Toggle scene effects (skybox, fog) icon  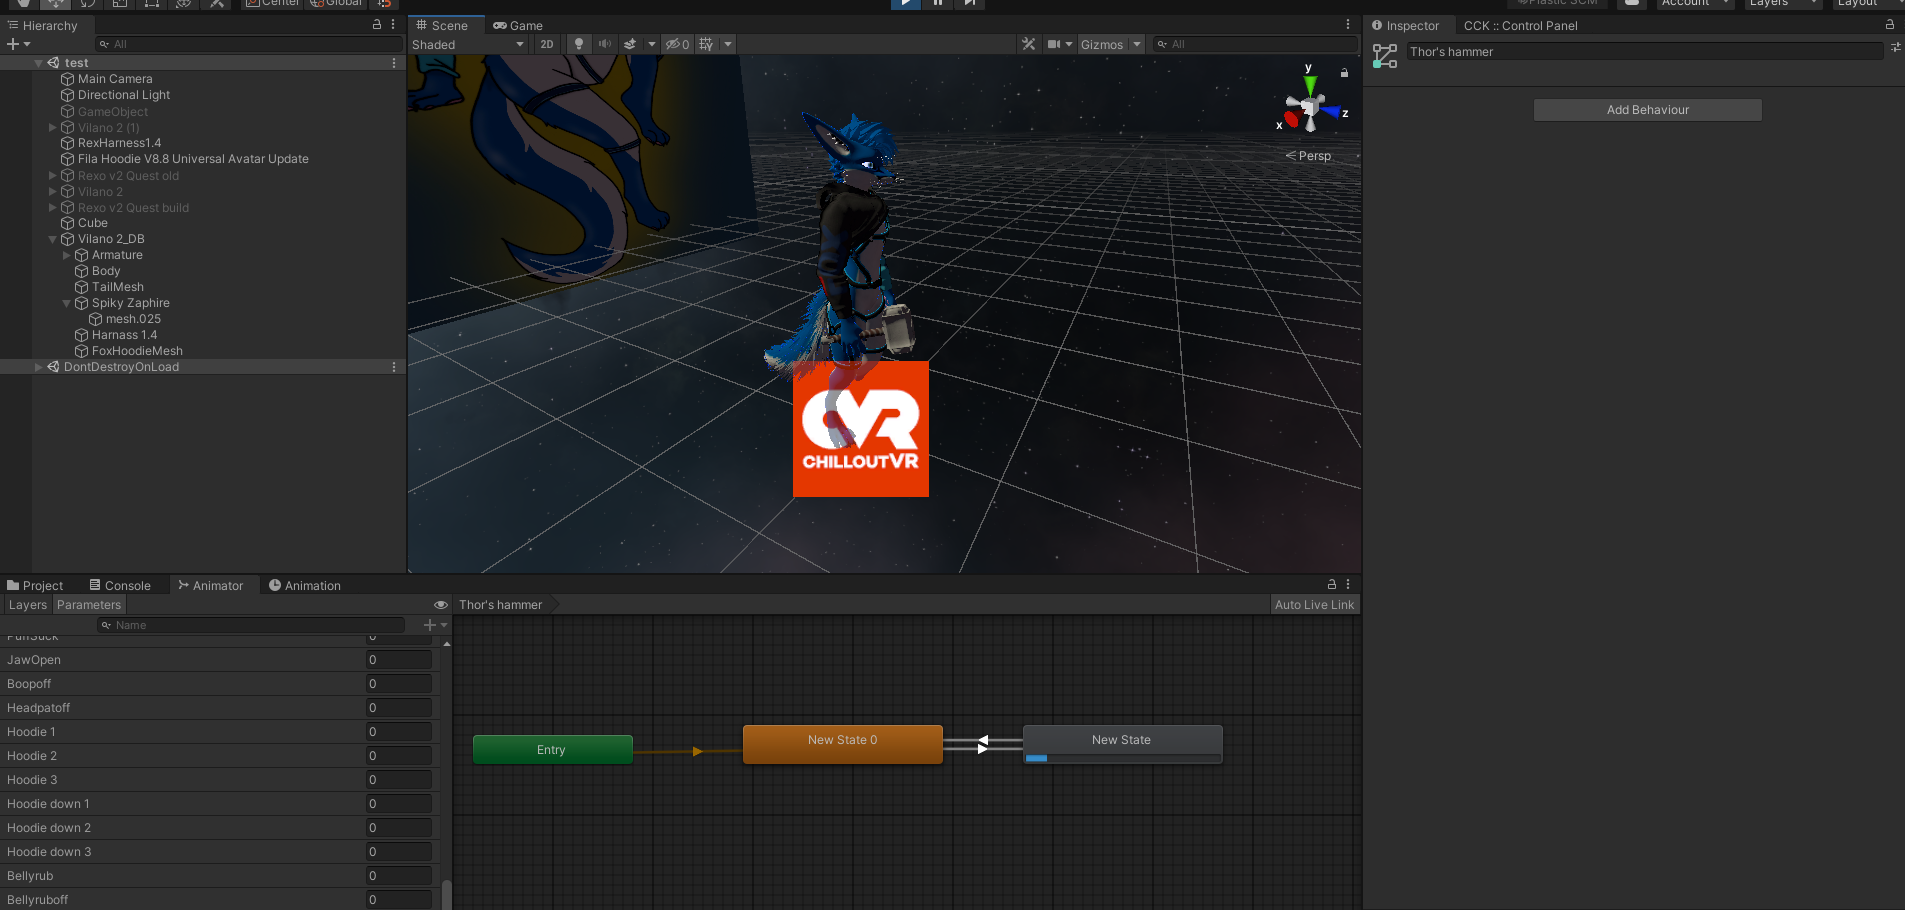pos(630,44)
